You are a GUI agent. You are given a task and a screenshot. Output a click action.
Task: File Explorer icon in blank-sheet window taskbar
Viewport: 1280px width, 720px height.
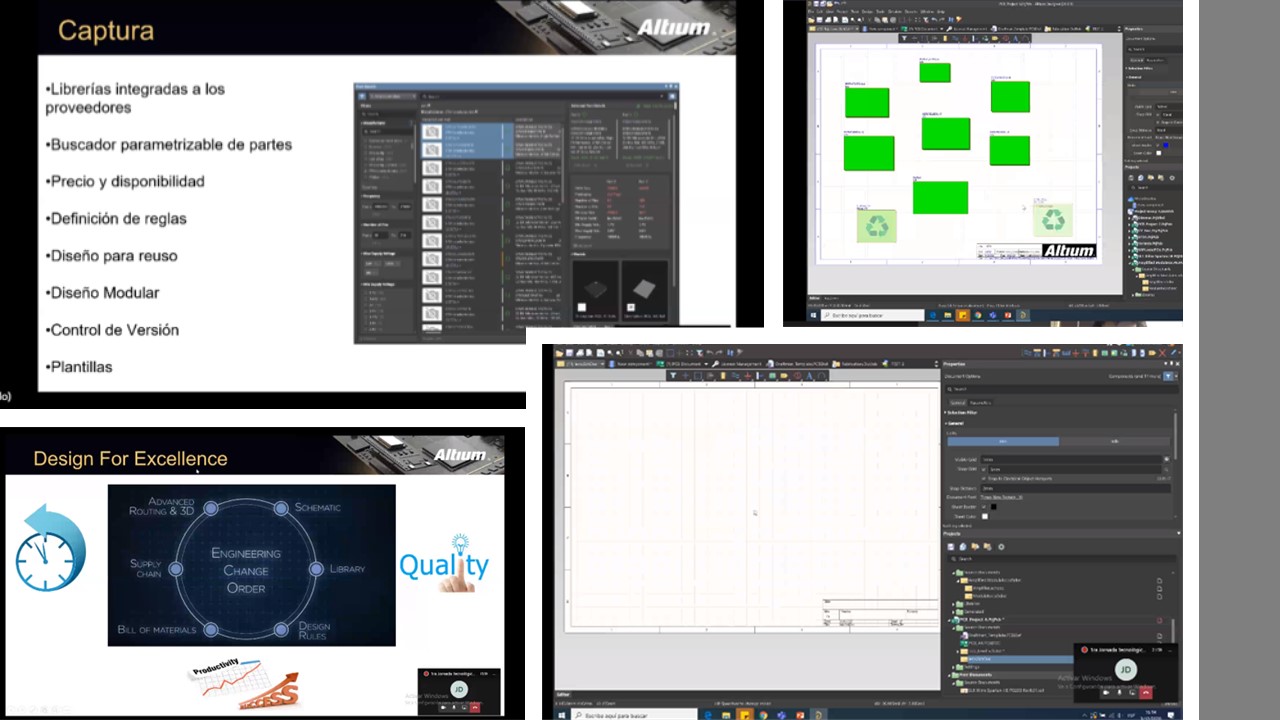pyautogui.click(x=726, y=715)
